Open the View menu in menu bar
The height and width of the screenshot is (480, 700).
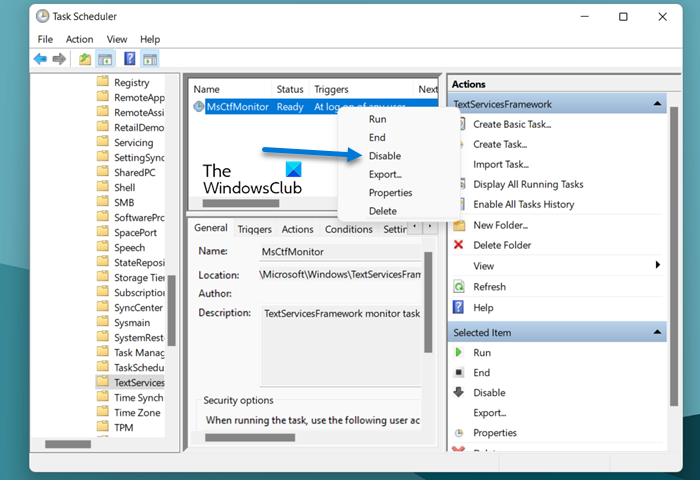[117, 39]
